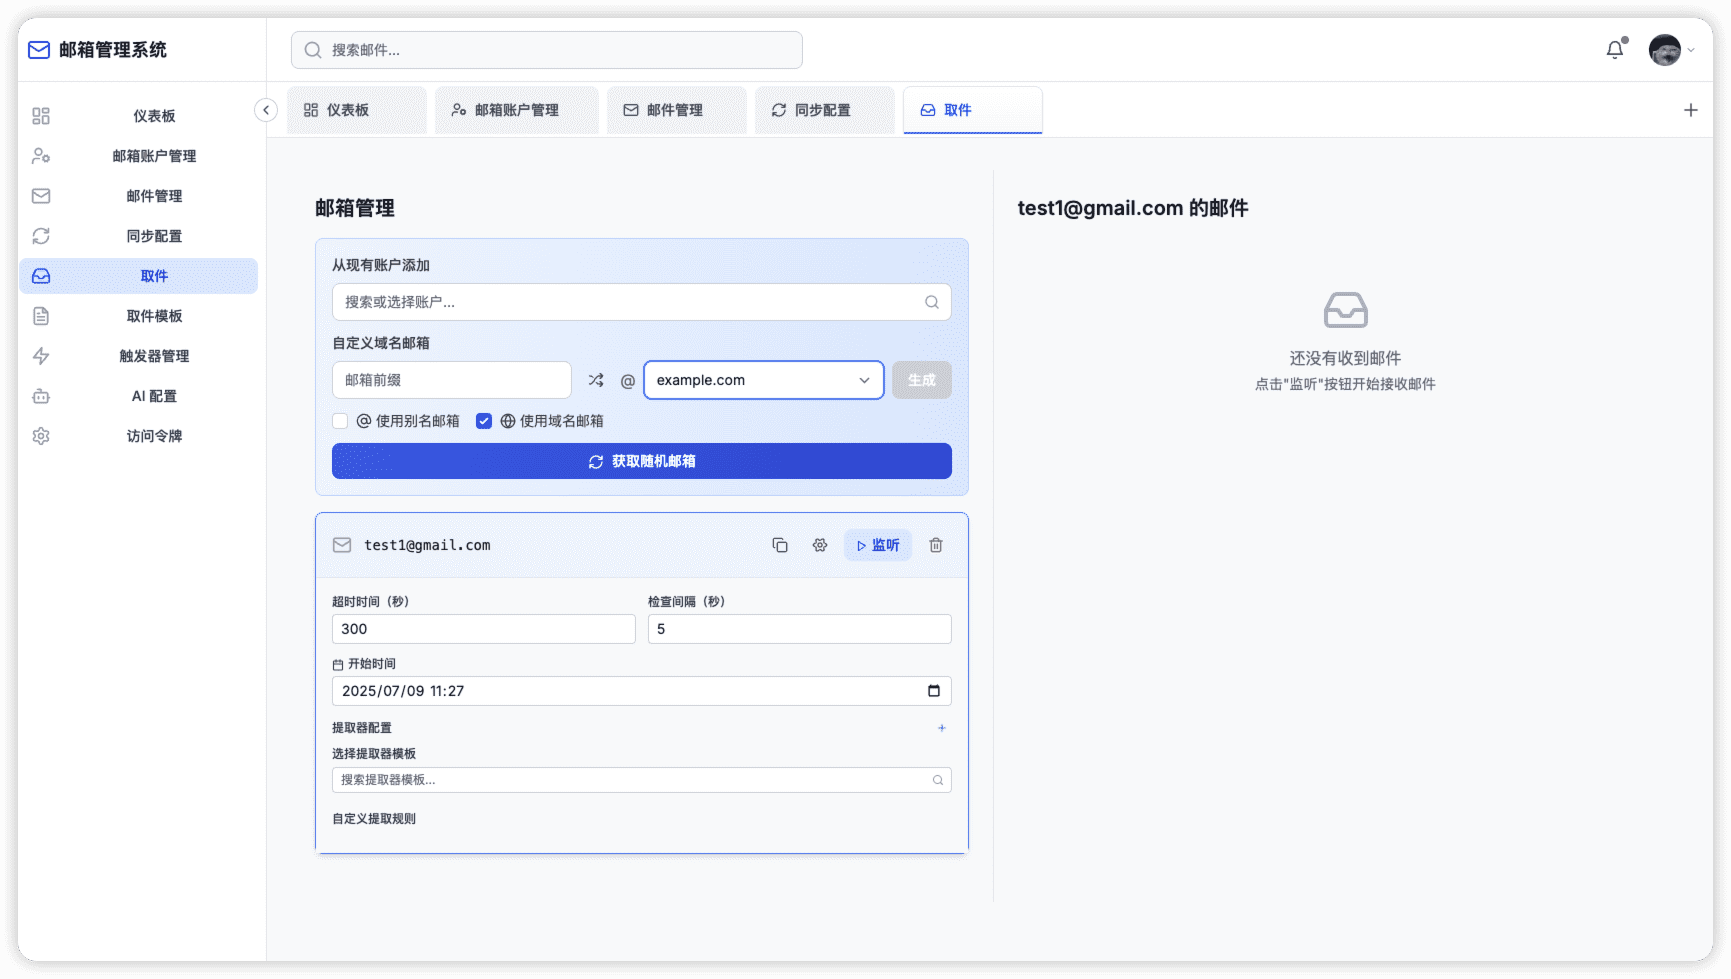Click the 超时时间 field showing 300
The height and width of the screenshot is (979, 1731).
click(x=484, y=629)
